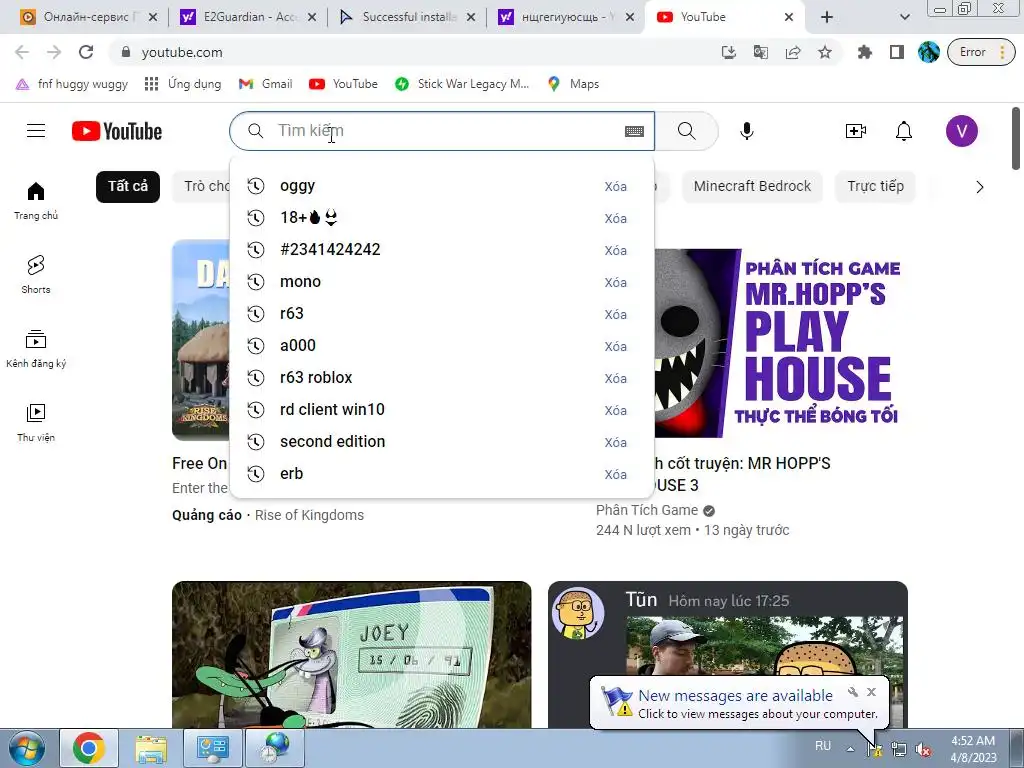Image resolution: width=1024 pixels, height=768 pixels.
Task: Open the YouTube guide hamburger menu
Action: click(x=36, y=131)
